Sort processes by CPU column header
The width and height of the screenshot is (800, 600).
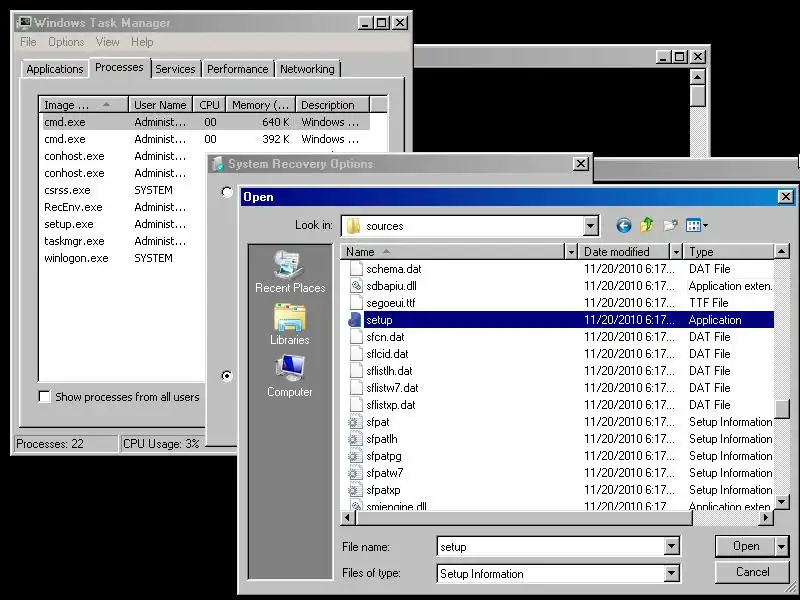(209, 105)
